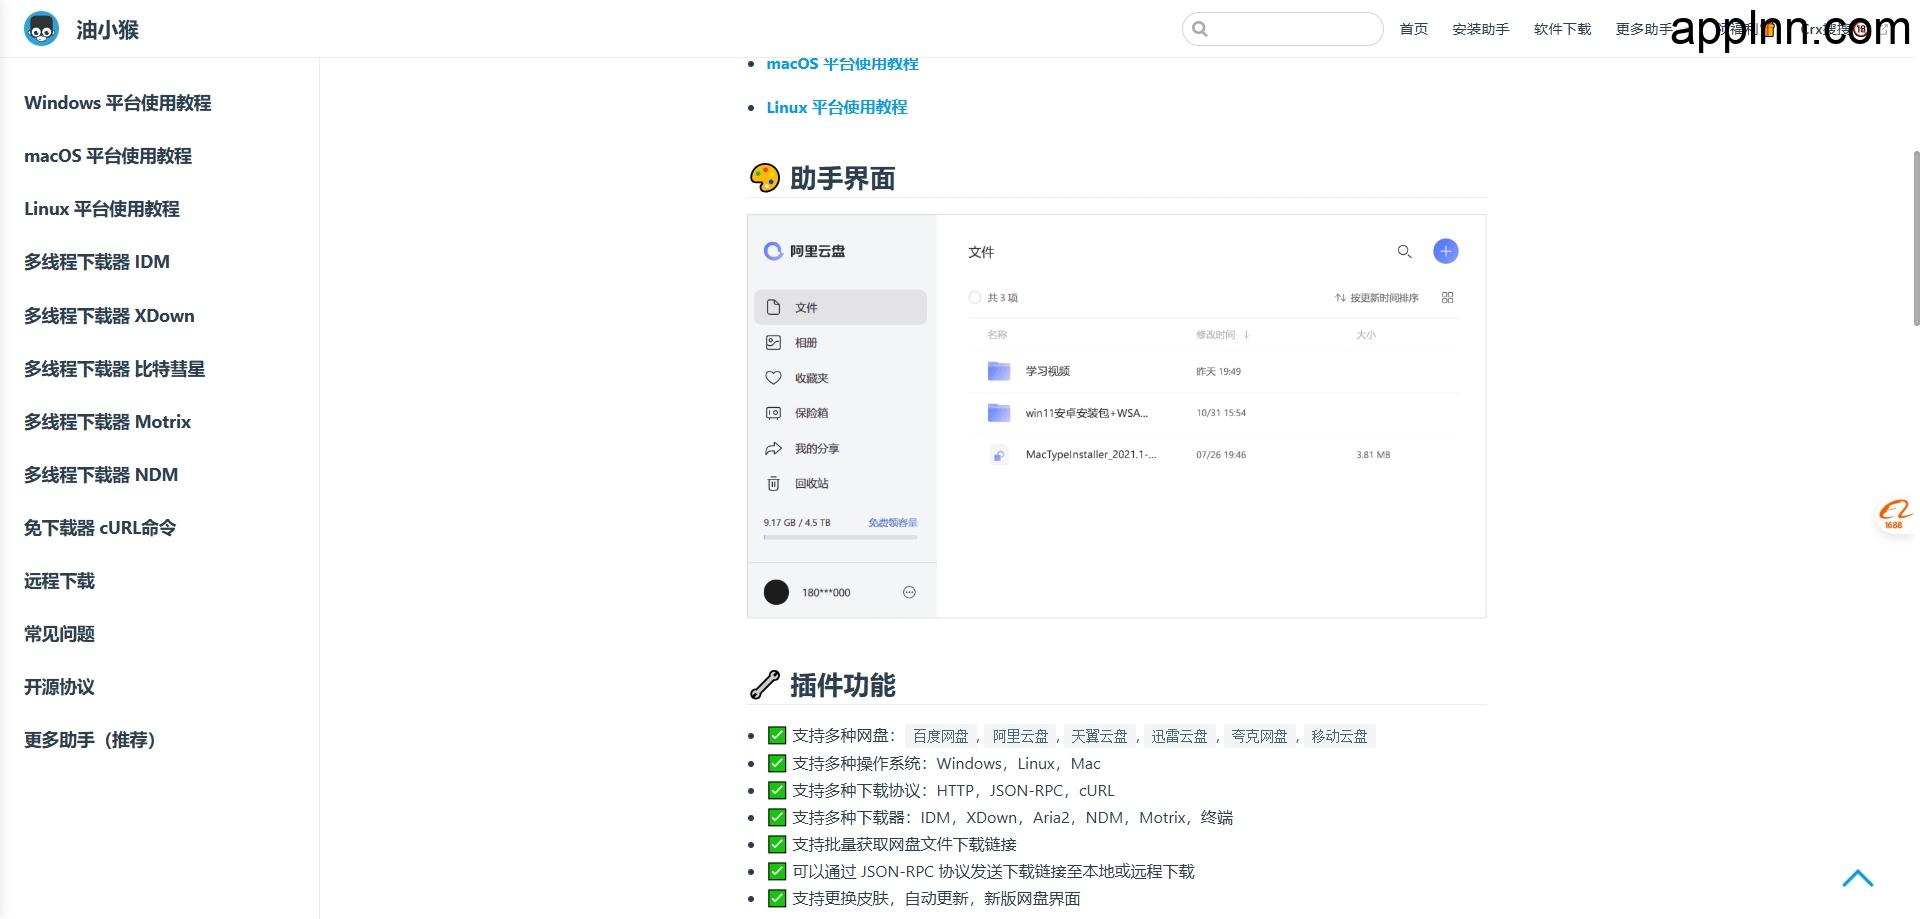This screenshot has height=919, width=1920.
Task: Click green checkmark beside 支持更换皮肤
Action: pos(777,898)
